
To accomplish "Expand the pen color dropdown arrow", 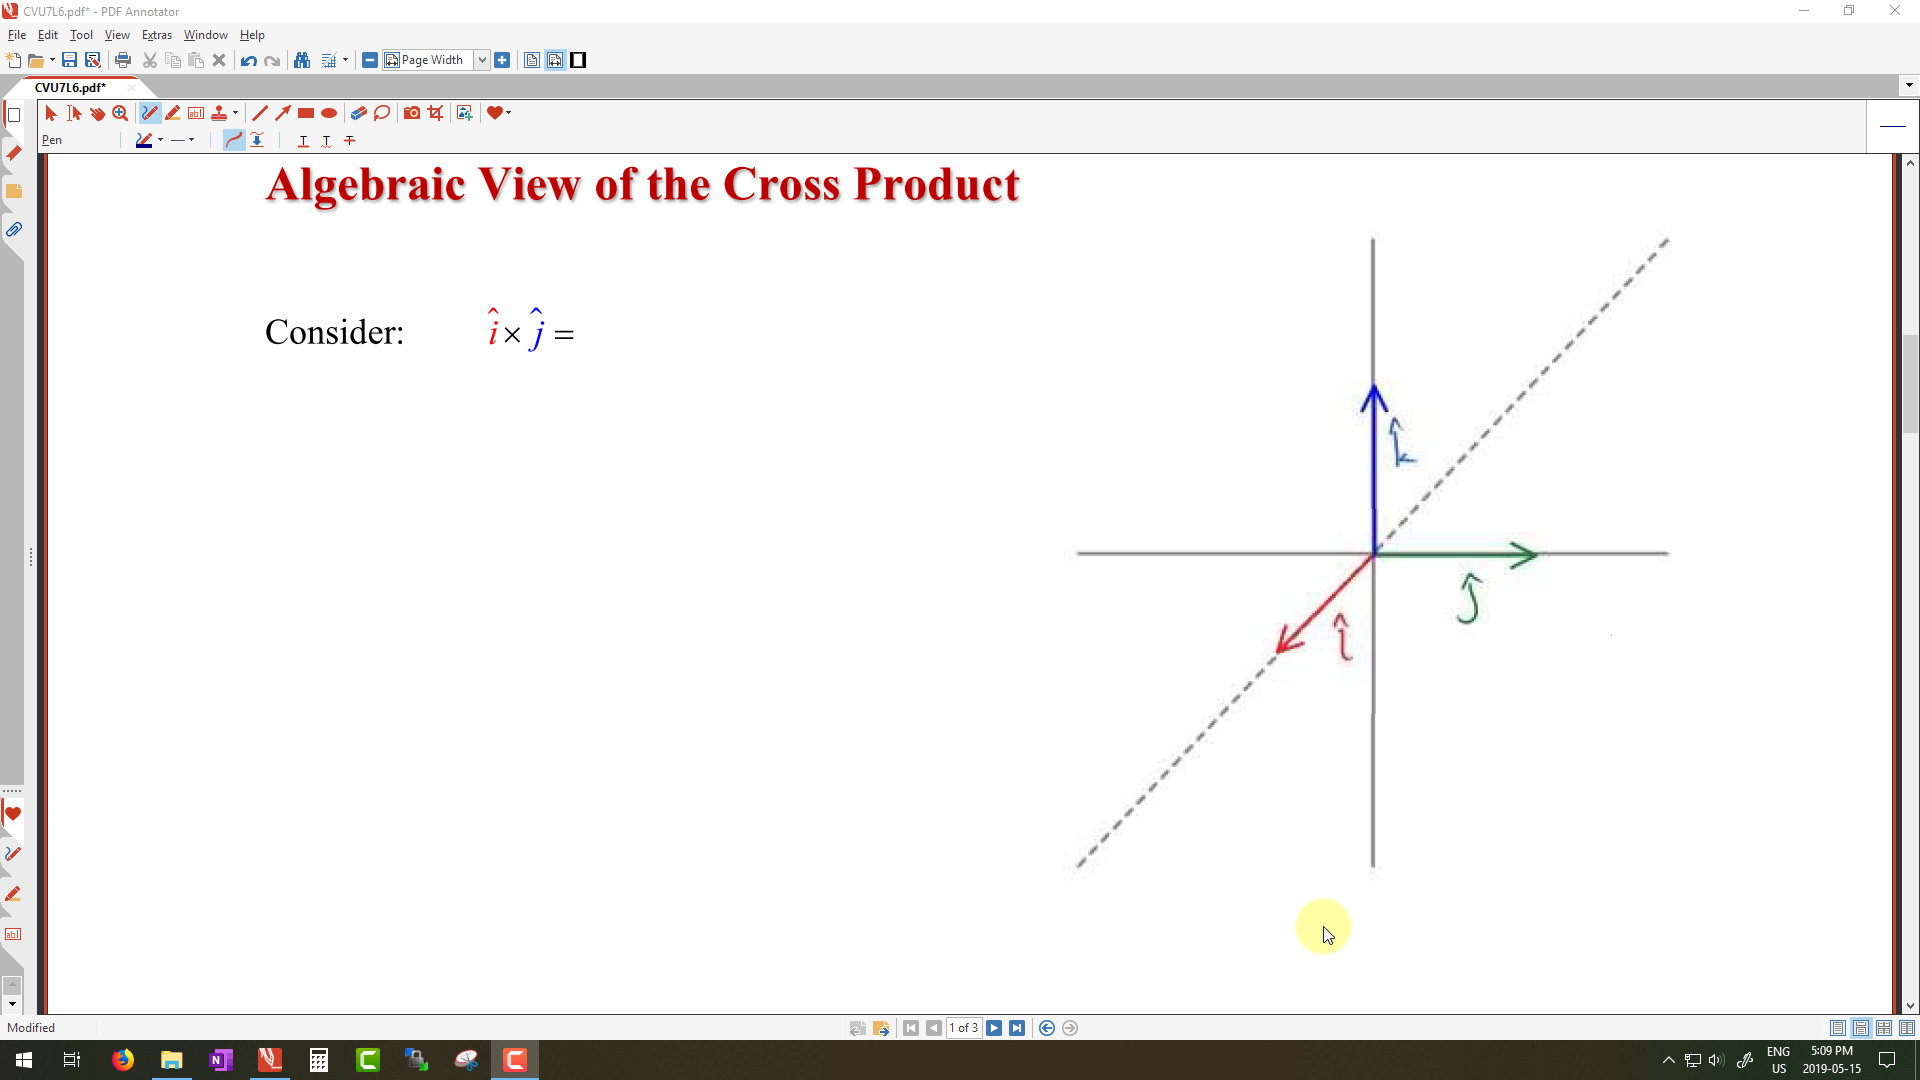I will tap(161, 140).
